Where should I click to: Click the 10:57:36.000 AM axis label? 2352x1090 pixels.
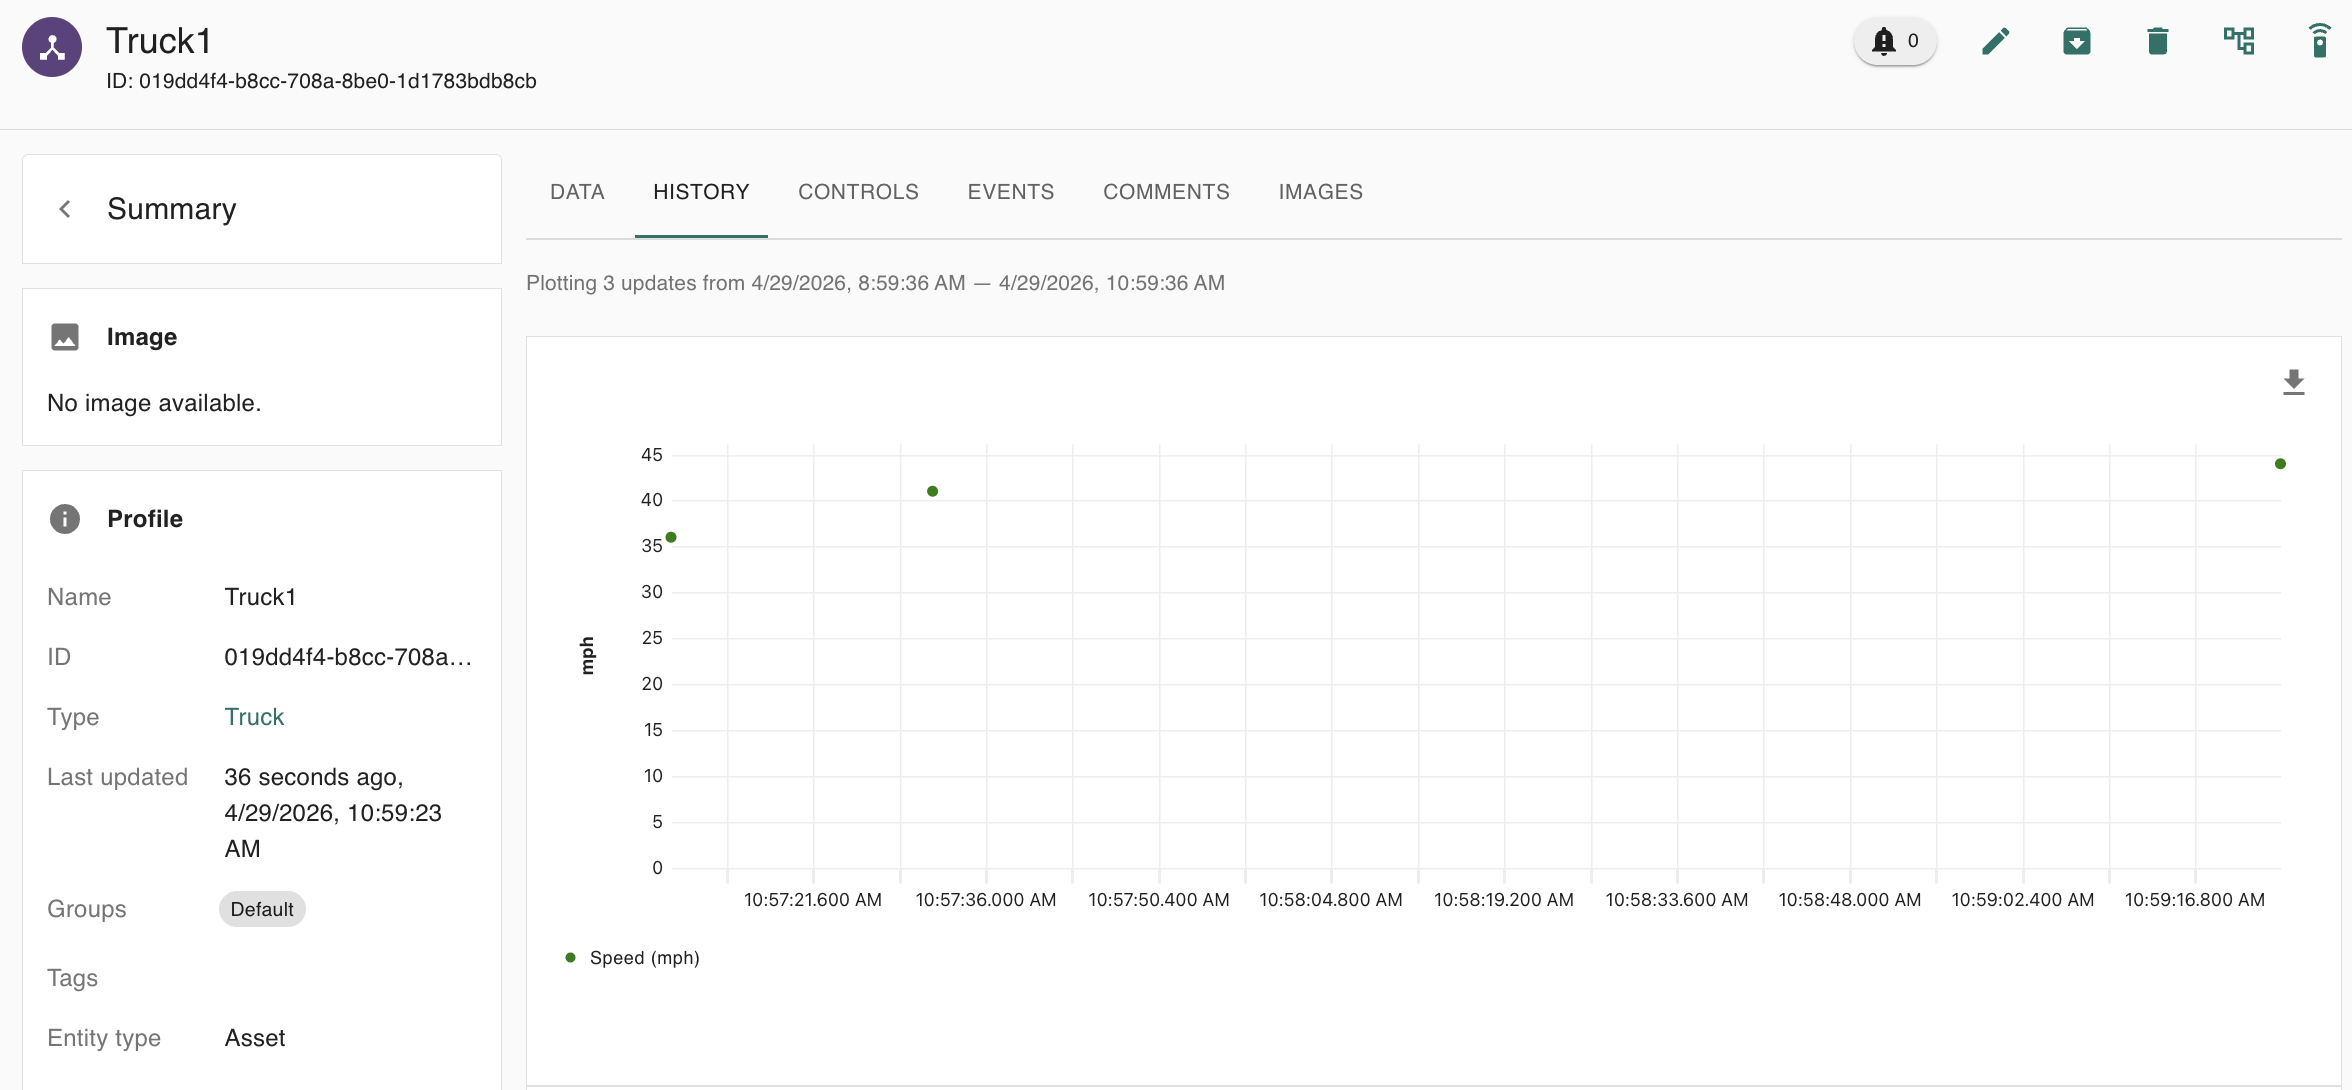coord(986,900)
